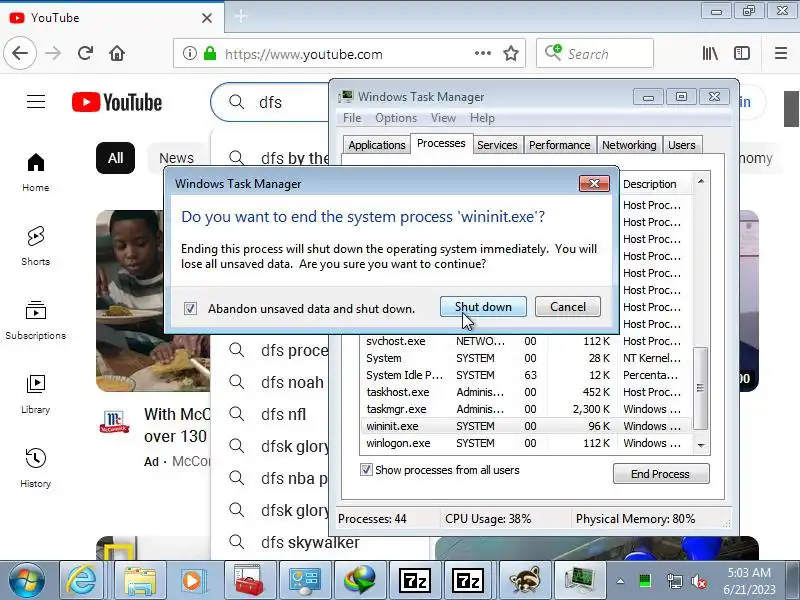Click Firefox forward navigation arrow

coord(53,53)
